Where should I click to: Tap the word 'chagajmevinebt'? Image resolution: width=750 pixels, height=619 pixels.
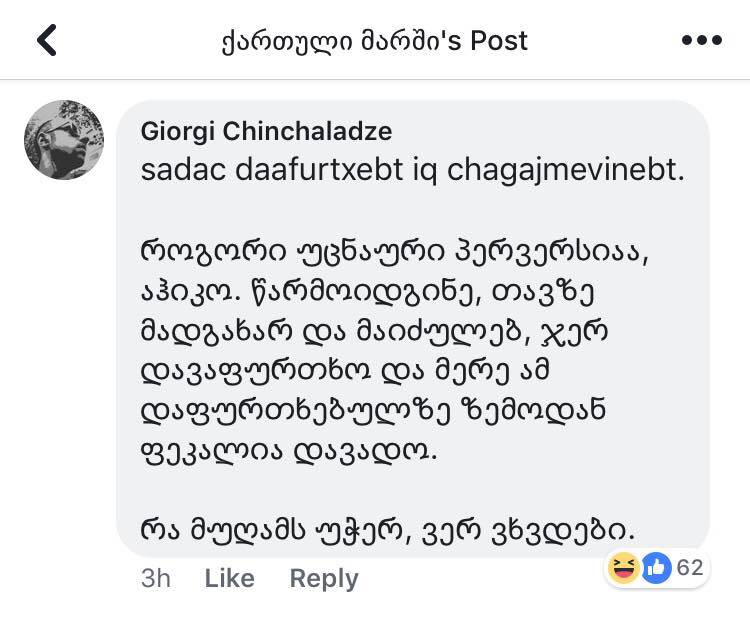(566, 170)
